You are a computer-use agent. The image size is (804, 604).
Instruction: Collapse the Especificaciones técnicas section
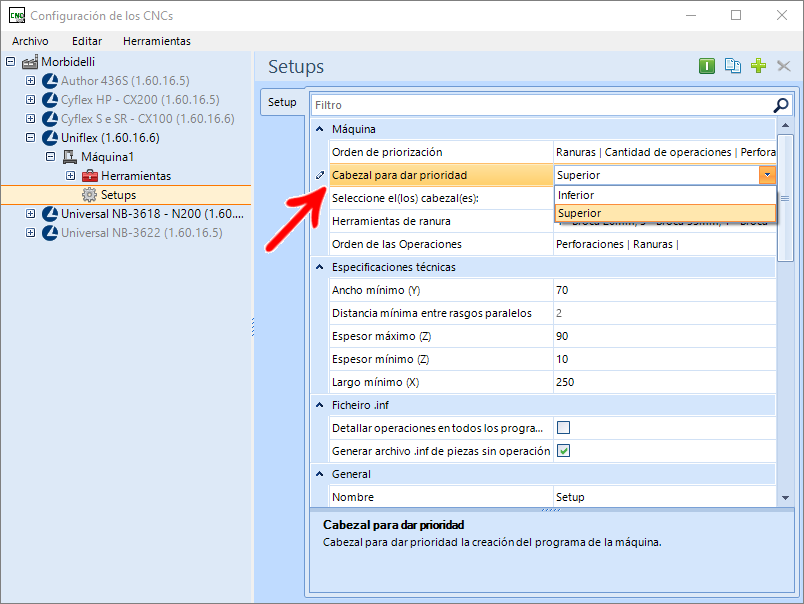pos(320,267)
